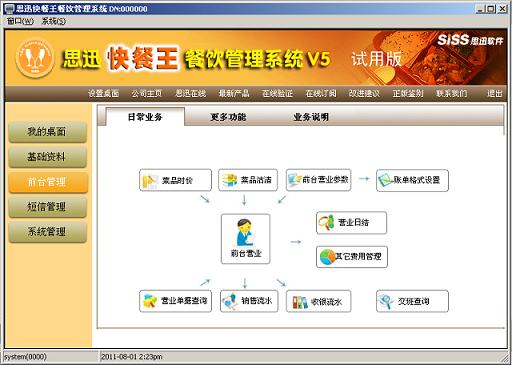Click 最新产品 in navigation bar
This screenshot has width=512, height=365.
tap(234, 94)
